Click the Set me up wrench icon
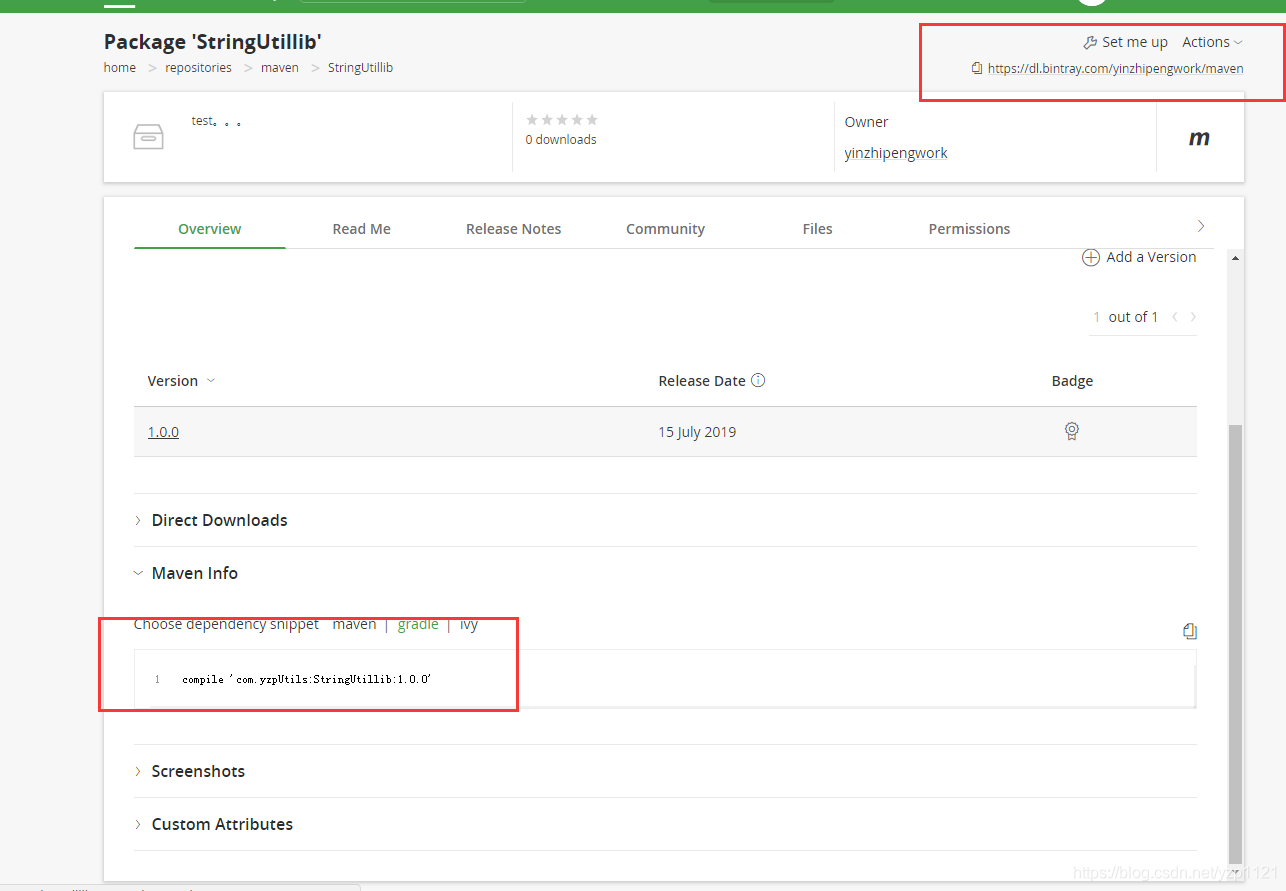 coord(1090,42)
